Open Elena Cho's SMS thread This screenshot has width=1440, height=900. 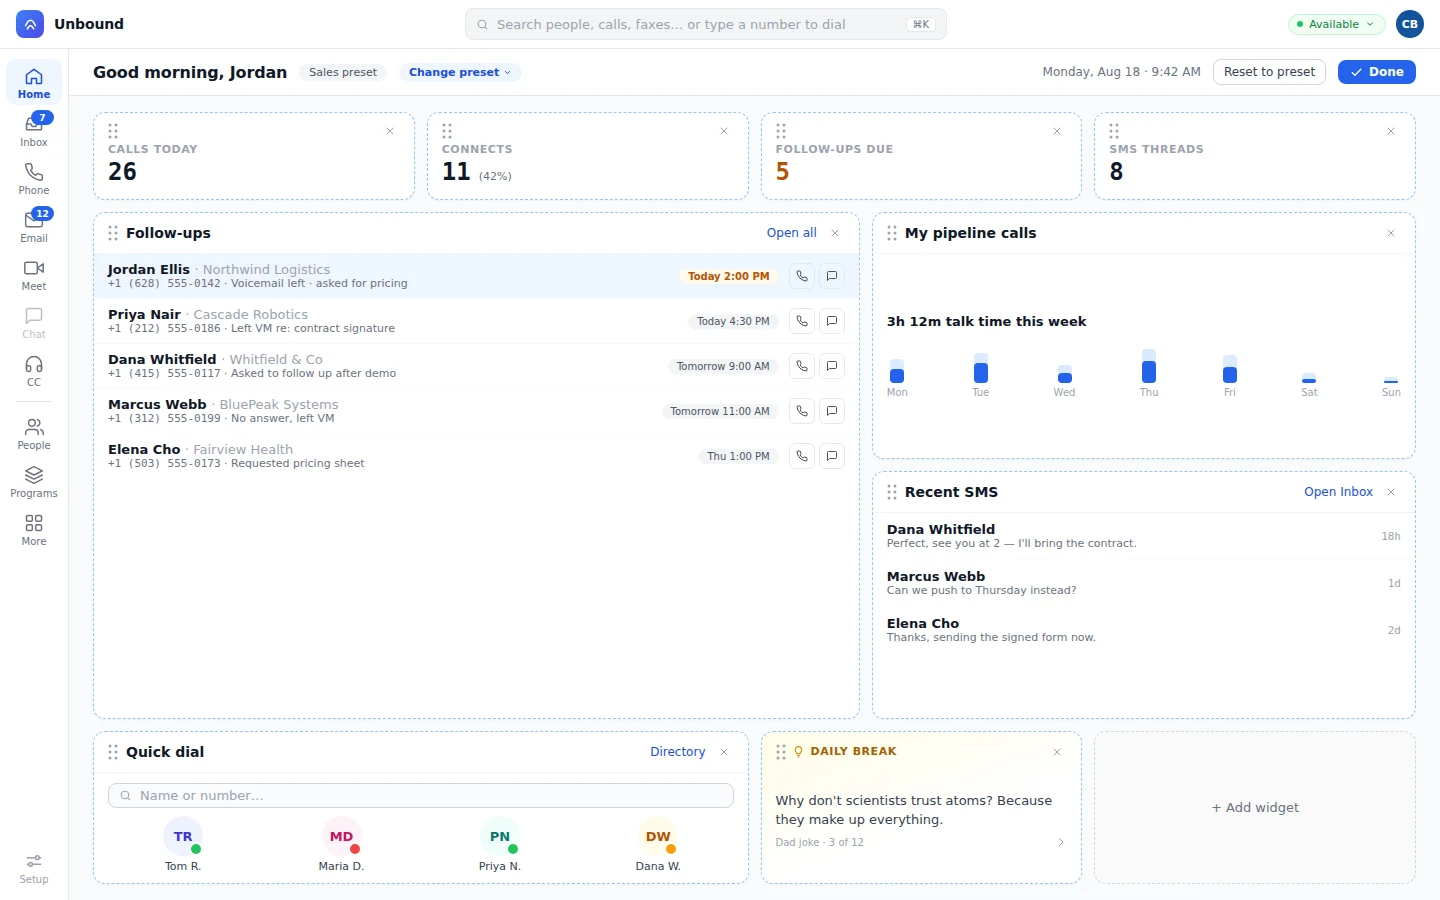pyautogui.click(x=1144, y=630)
